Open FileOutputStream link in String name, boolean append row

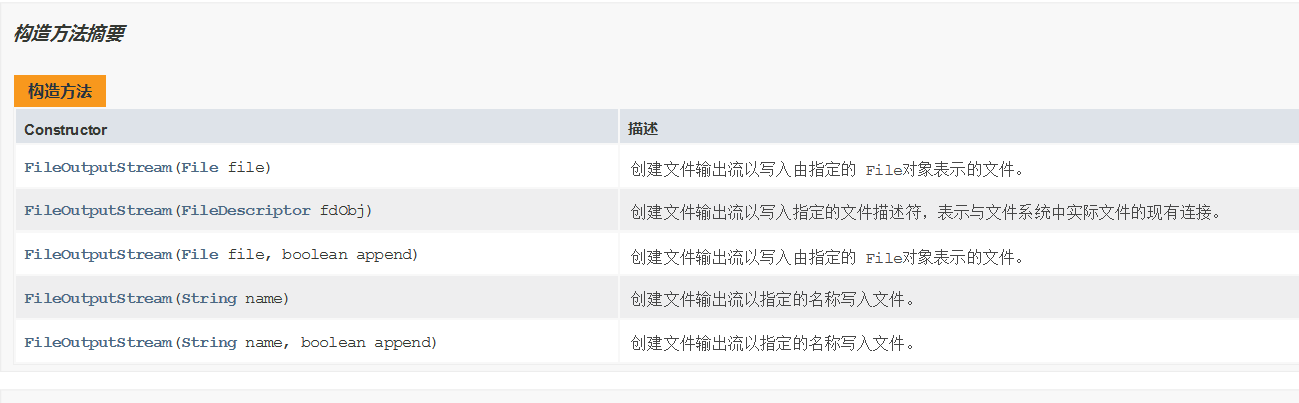(98, 343)
